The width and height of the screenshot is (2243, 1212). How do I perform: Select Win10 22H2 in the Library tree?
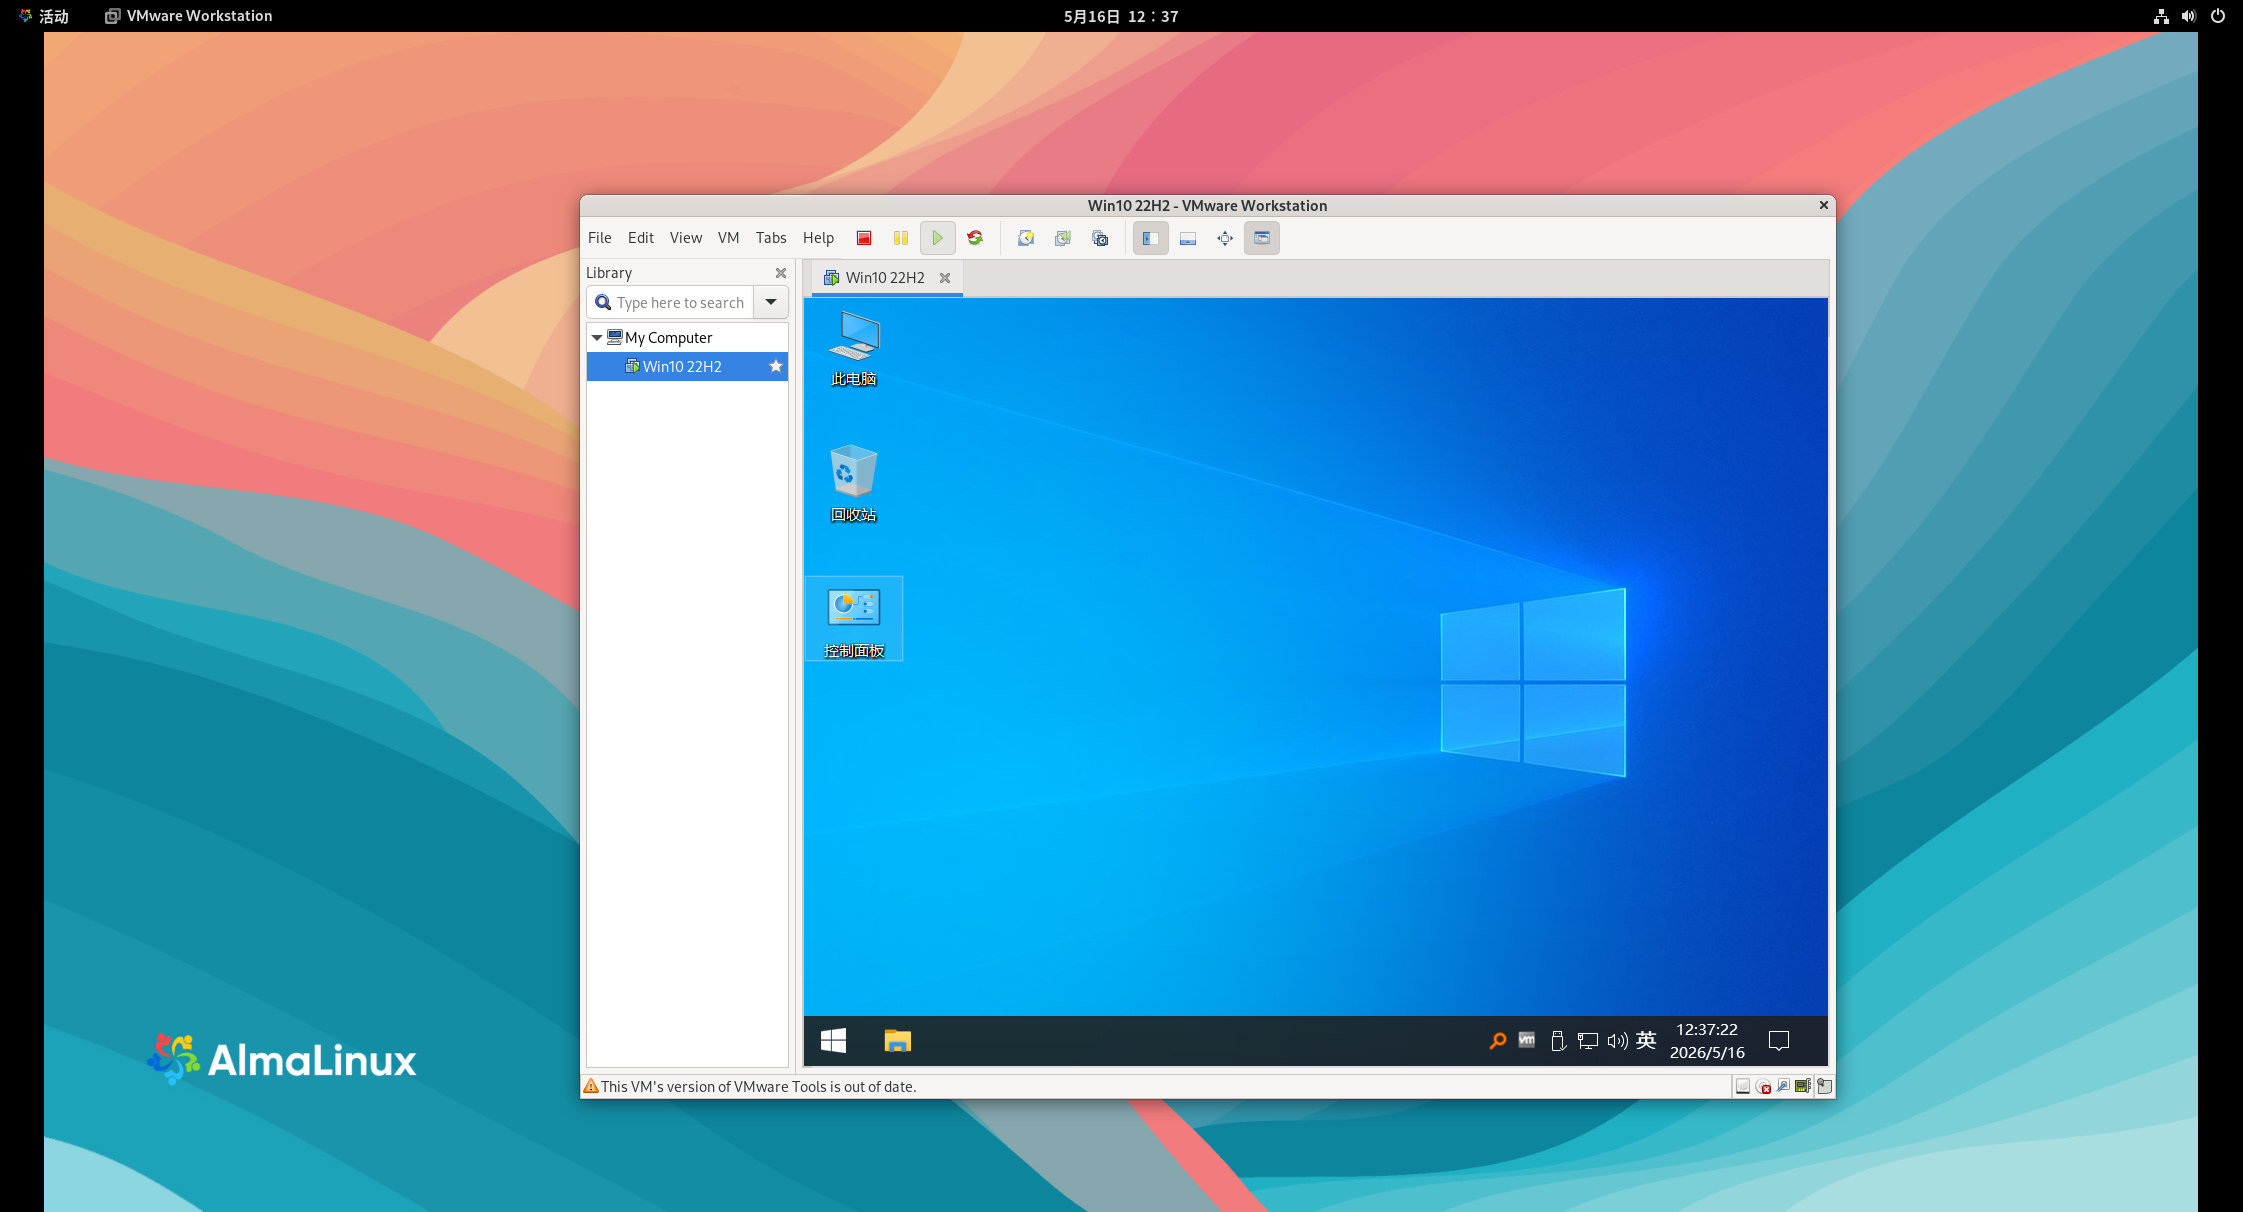(x=687, y=367)
